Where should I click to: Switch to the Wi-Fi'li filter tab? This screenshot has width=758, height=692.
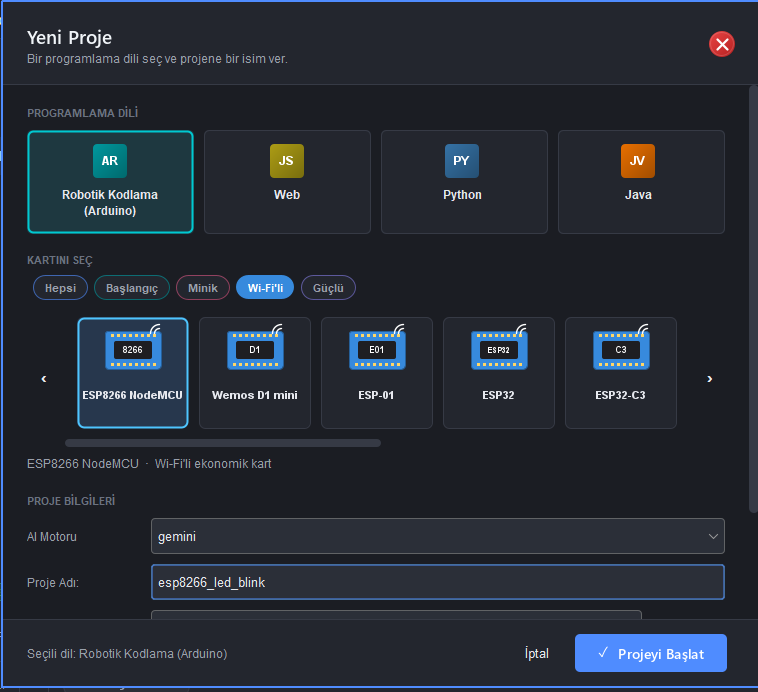click(265, 288)
